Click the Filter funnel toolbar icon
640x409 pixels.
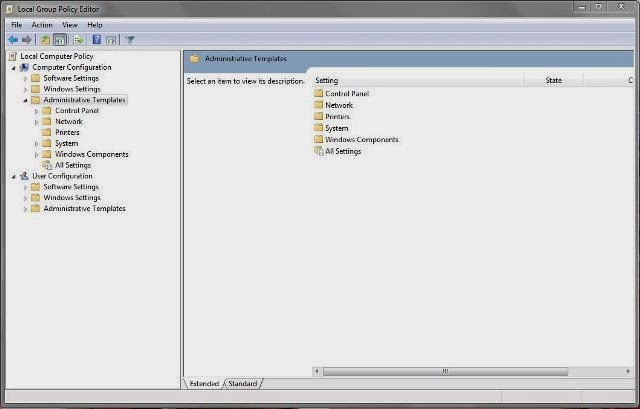click(x=130, y=40)
